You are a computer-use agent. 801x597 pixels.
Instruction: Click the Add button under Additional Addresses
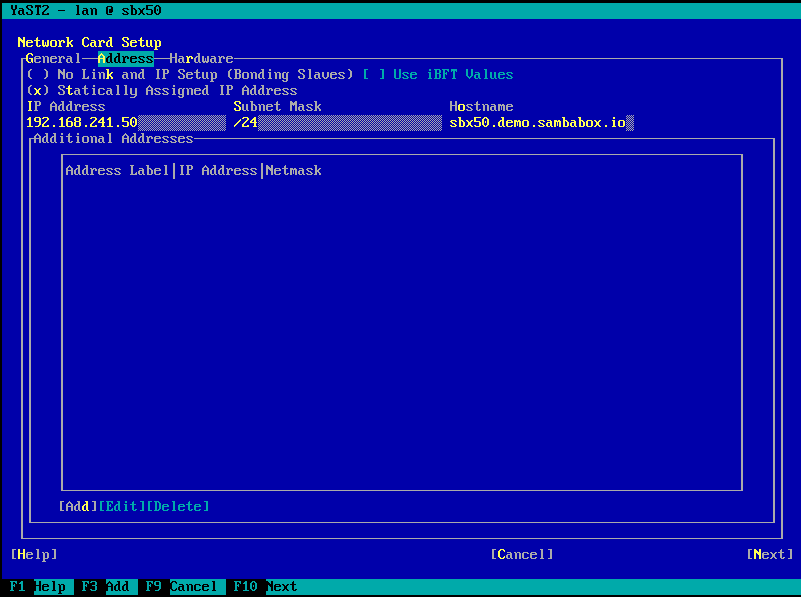[x=78, y=507]
